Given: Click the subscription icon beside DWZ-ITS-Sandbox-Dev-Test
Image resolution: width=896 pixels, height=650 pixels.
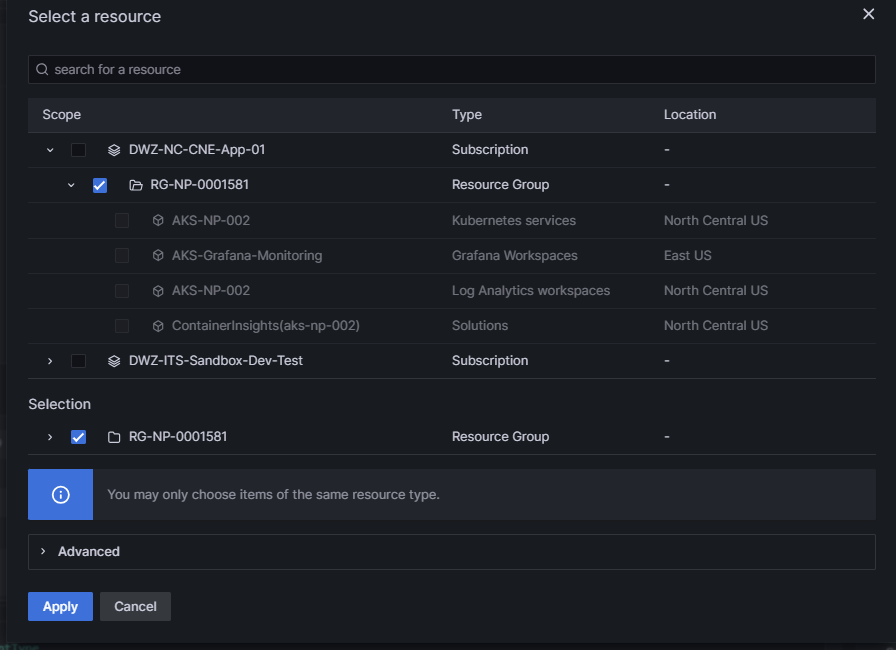Looking at the screenshot, I should click(114, 361).
